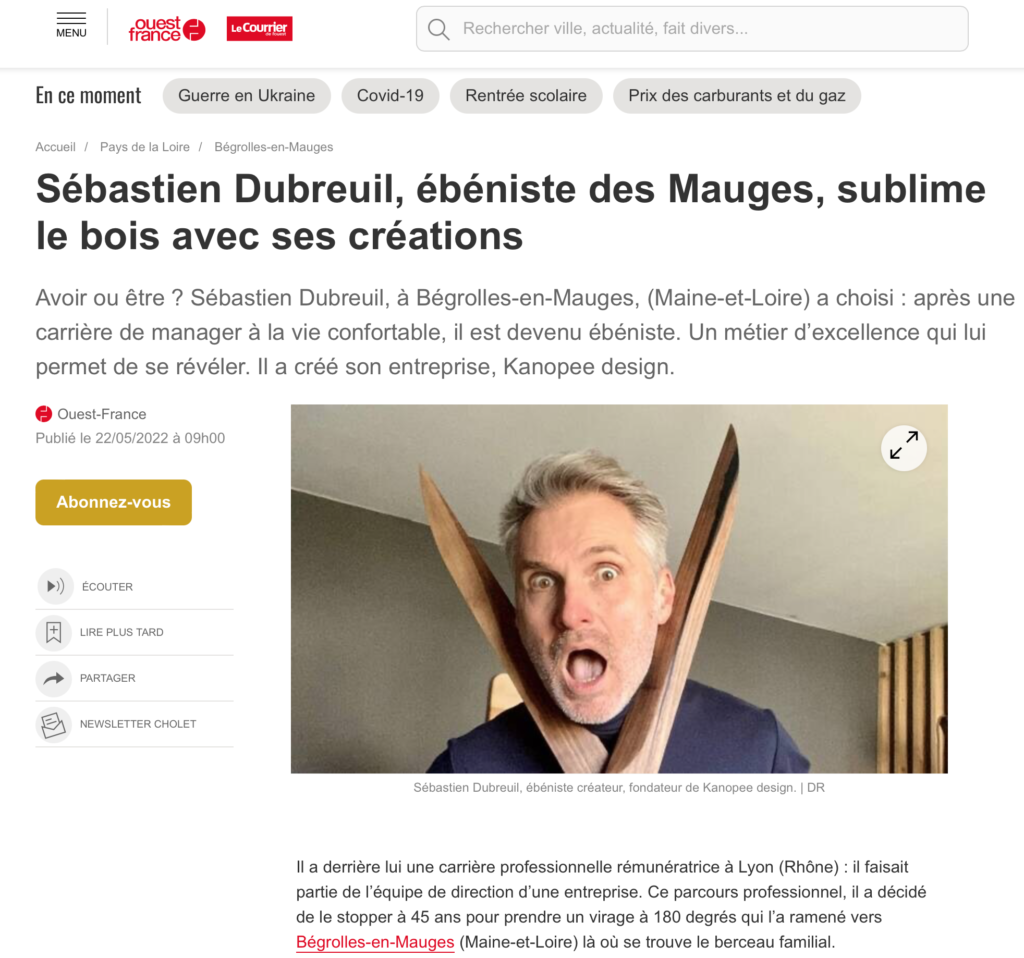Click the Le Courrier de l'Ouest logo
Image resolution: width=1024 pixels, height=958 pixels.
pyautogui.click(x=259, y=29)
